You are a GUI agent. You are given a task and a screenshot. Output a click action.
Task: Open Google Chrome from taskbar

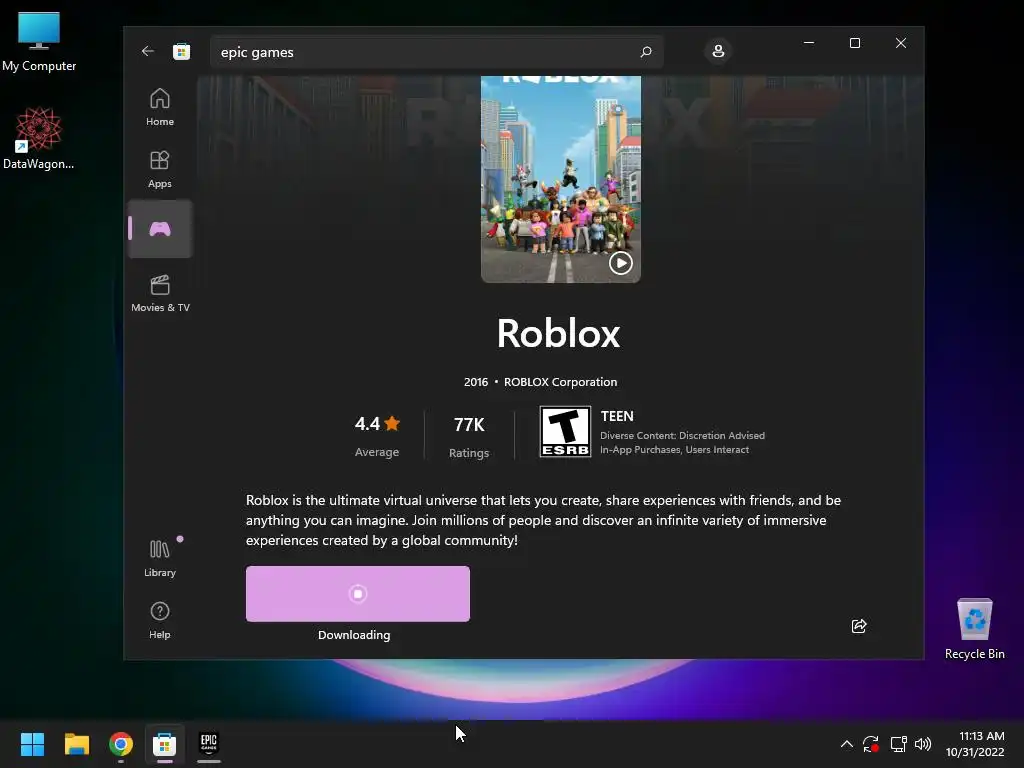tap(121, 744)
